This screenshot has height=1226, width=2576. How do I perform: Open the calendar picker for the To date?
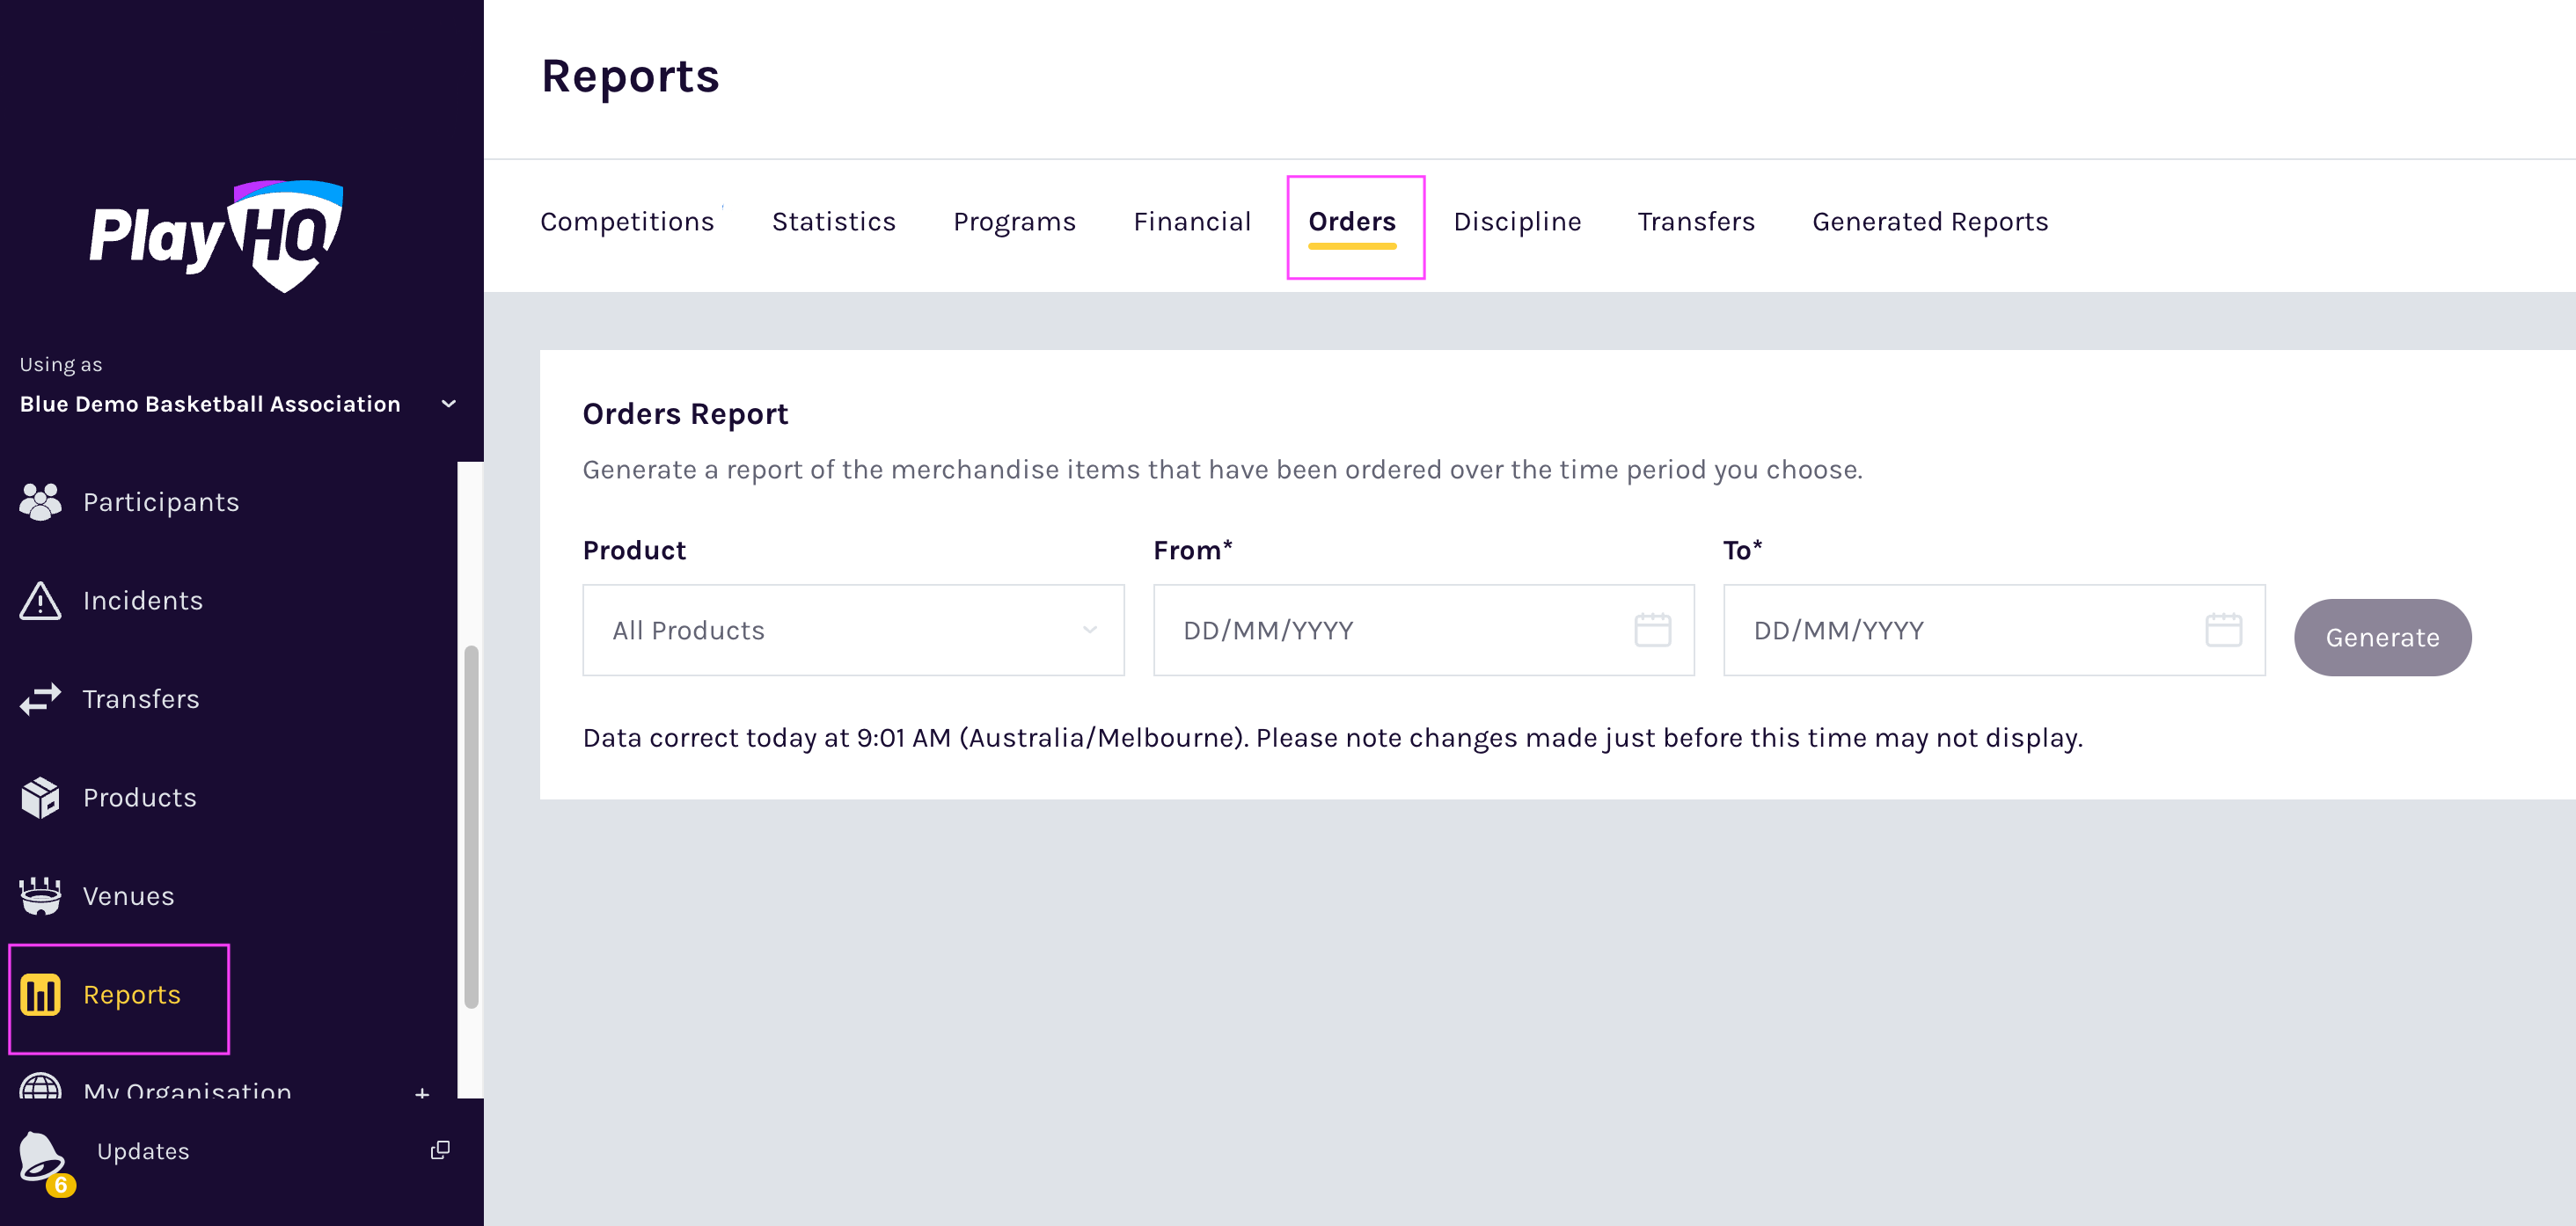click(x=2222, y=630)
